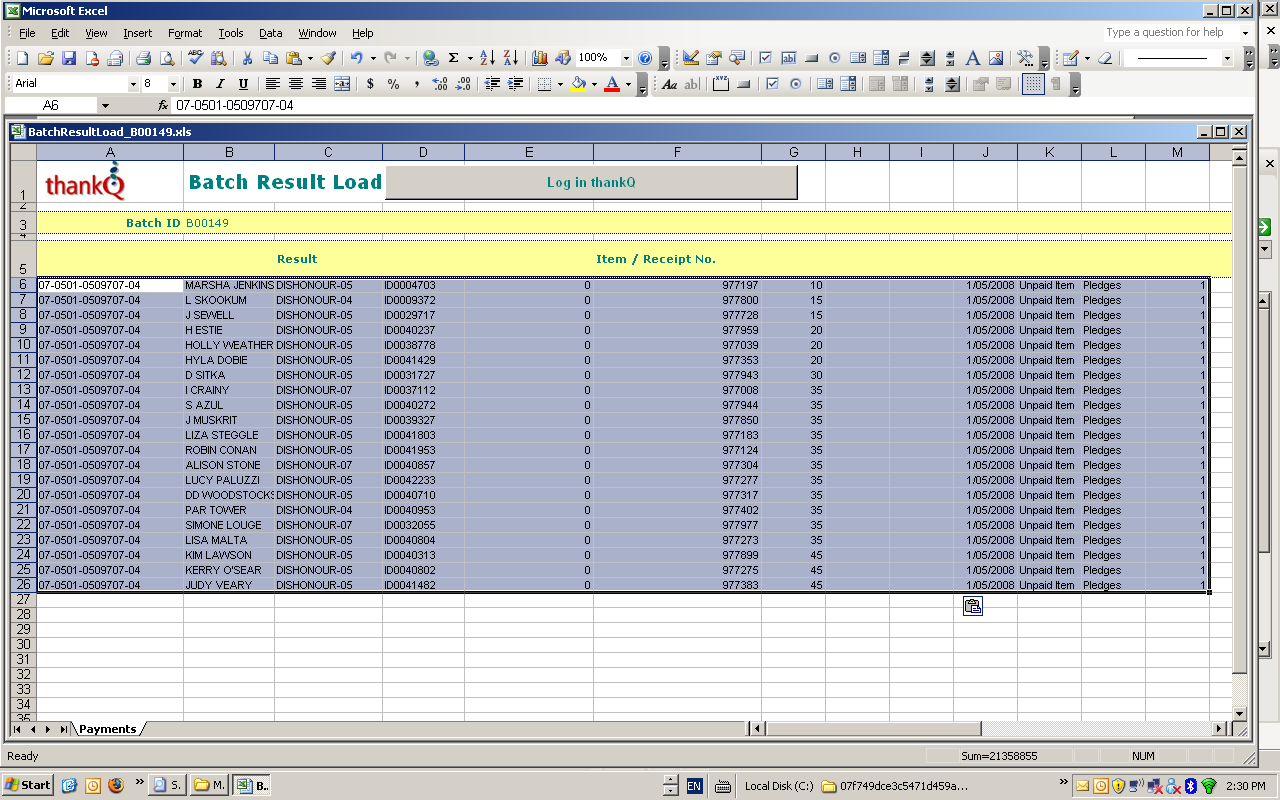Screen dimensions: 1280x800
Task: Cut the selection with the scissors icon
Action: point(246,58)
